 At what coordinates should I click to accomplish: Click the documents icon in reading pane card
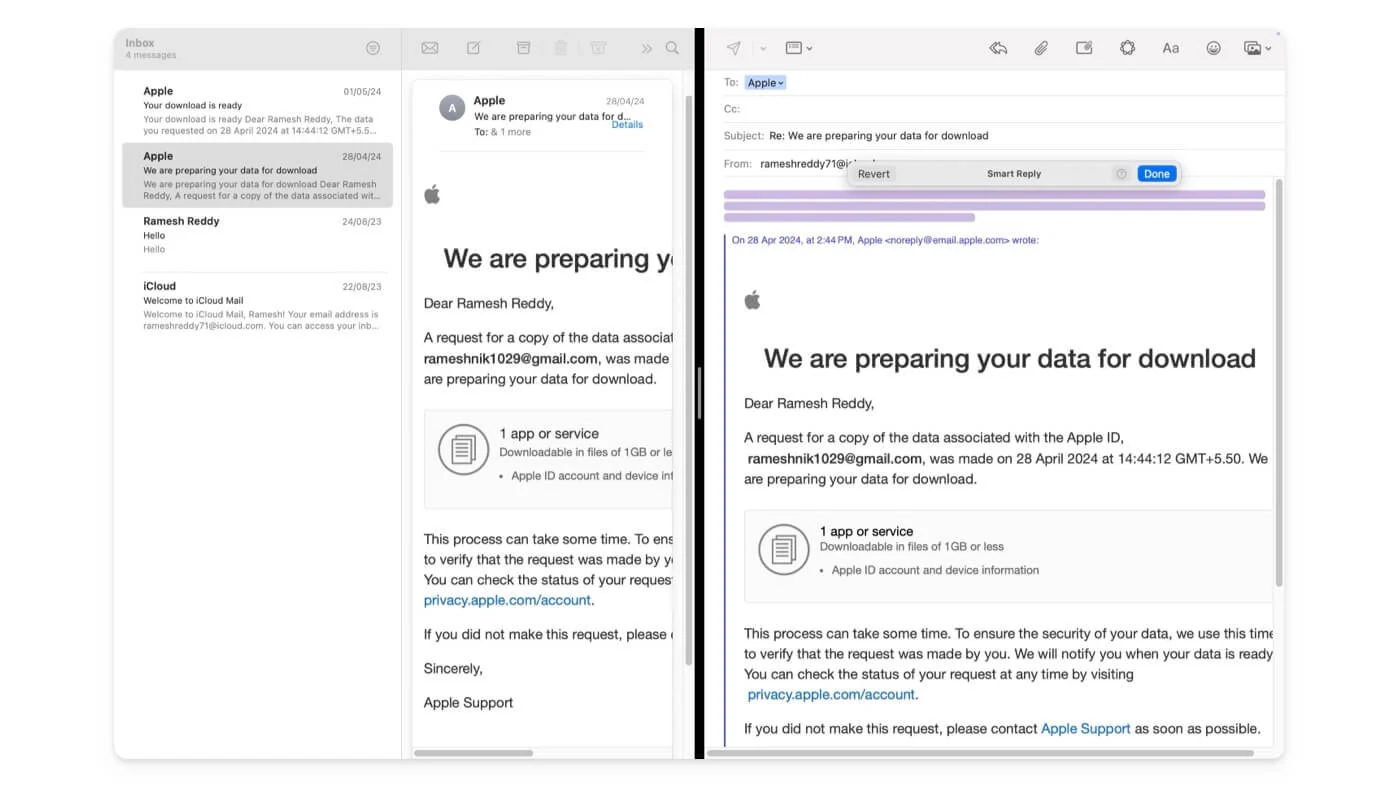[x=463, y=450]
